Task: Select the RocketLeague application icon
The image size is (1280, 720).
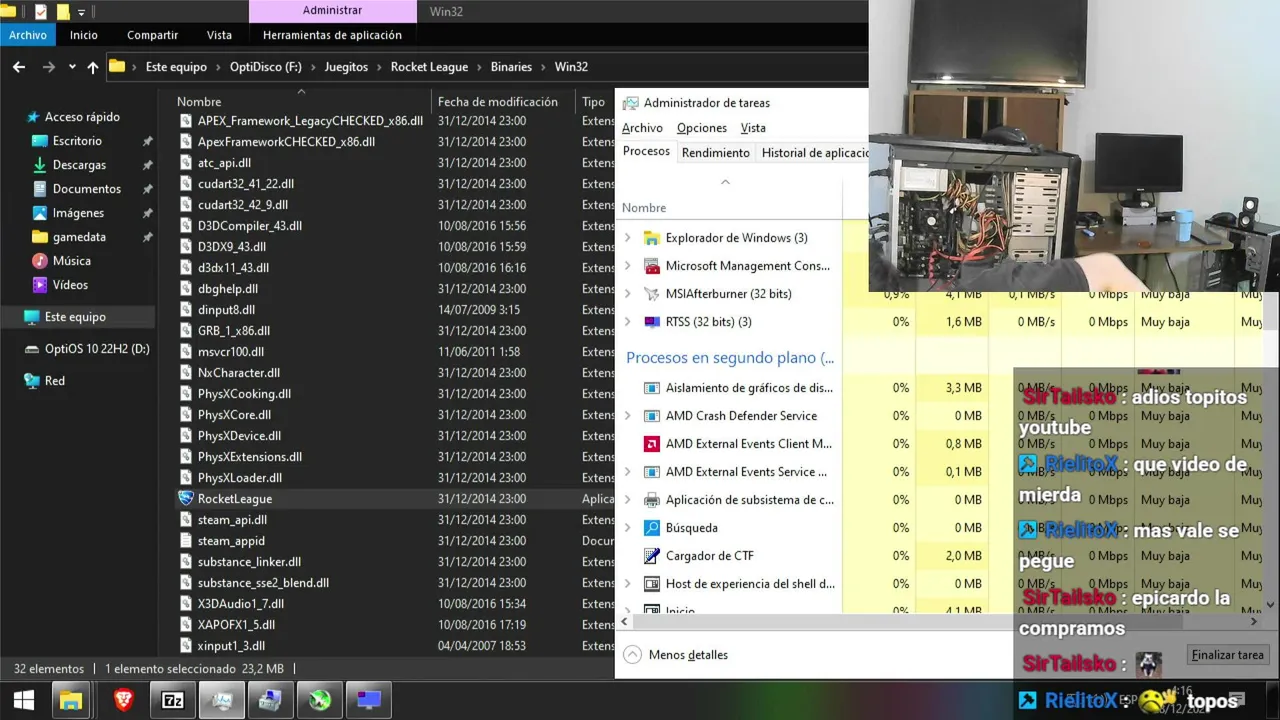Action: pyautogui.click(x=186, y=499)
